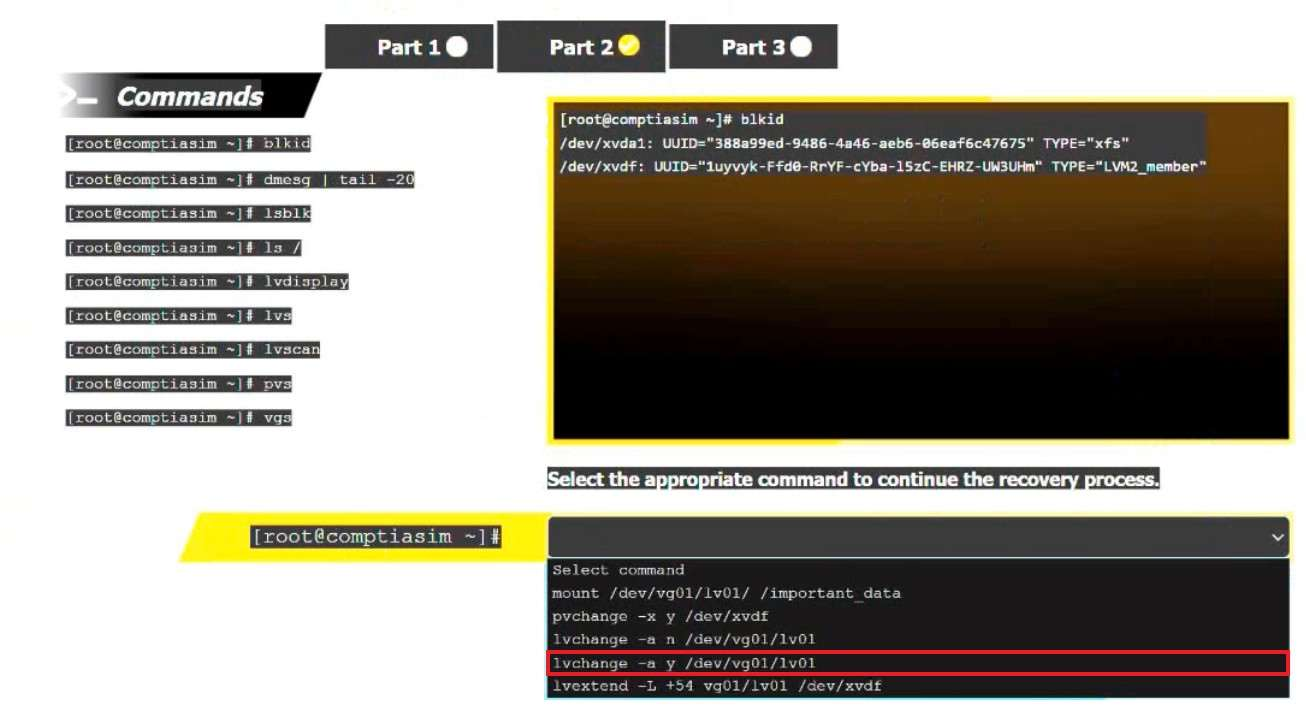Choose the mount /dev/vg01/lv01 option
This screenshot has height=716, width=1306.
(726, 593)
